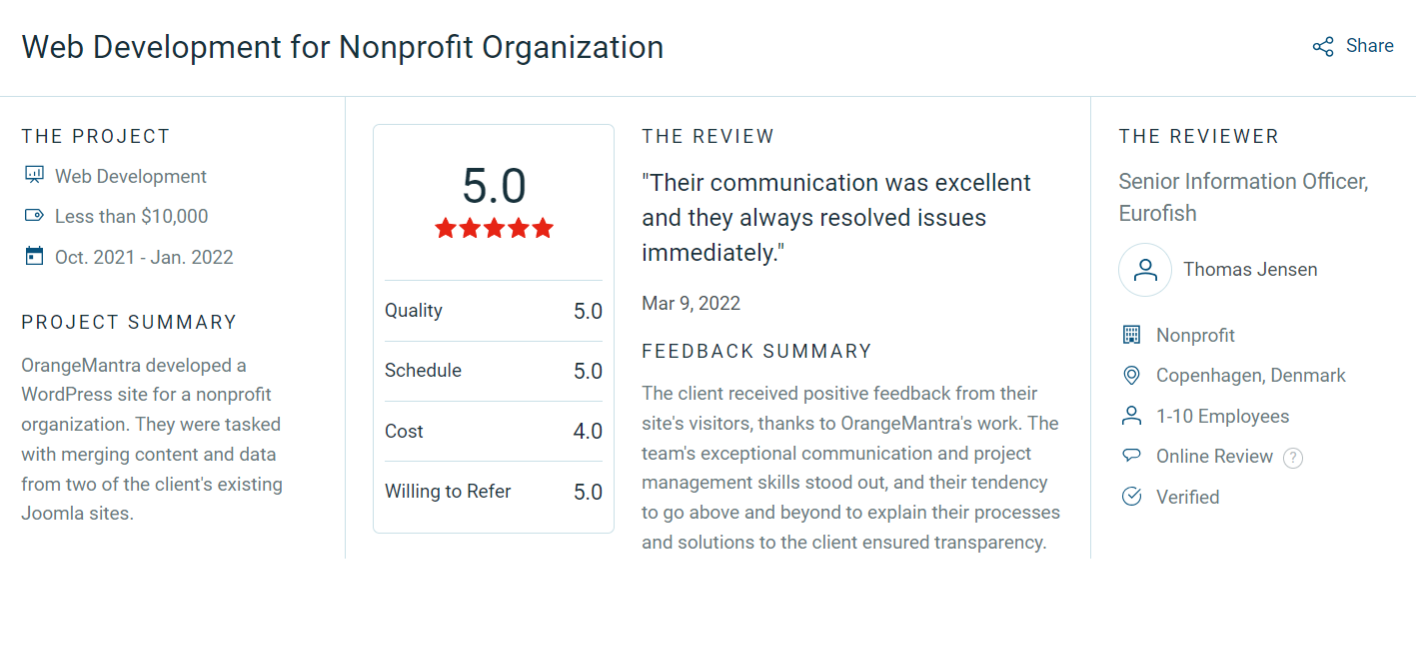Click the employees person icon

click(1132, 416)
